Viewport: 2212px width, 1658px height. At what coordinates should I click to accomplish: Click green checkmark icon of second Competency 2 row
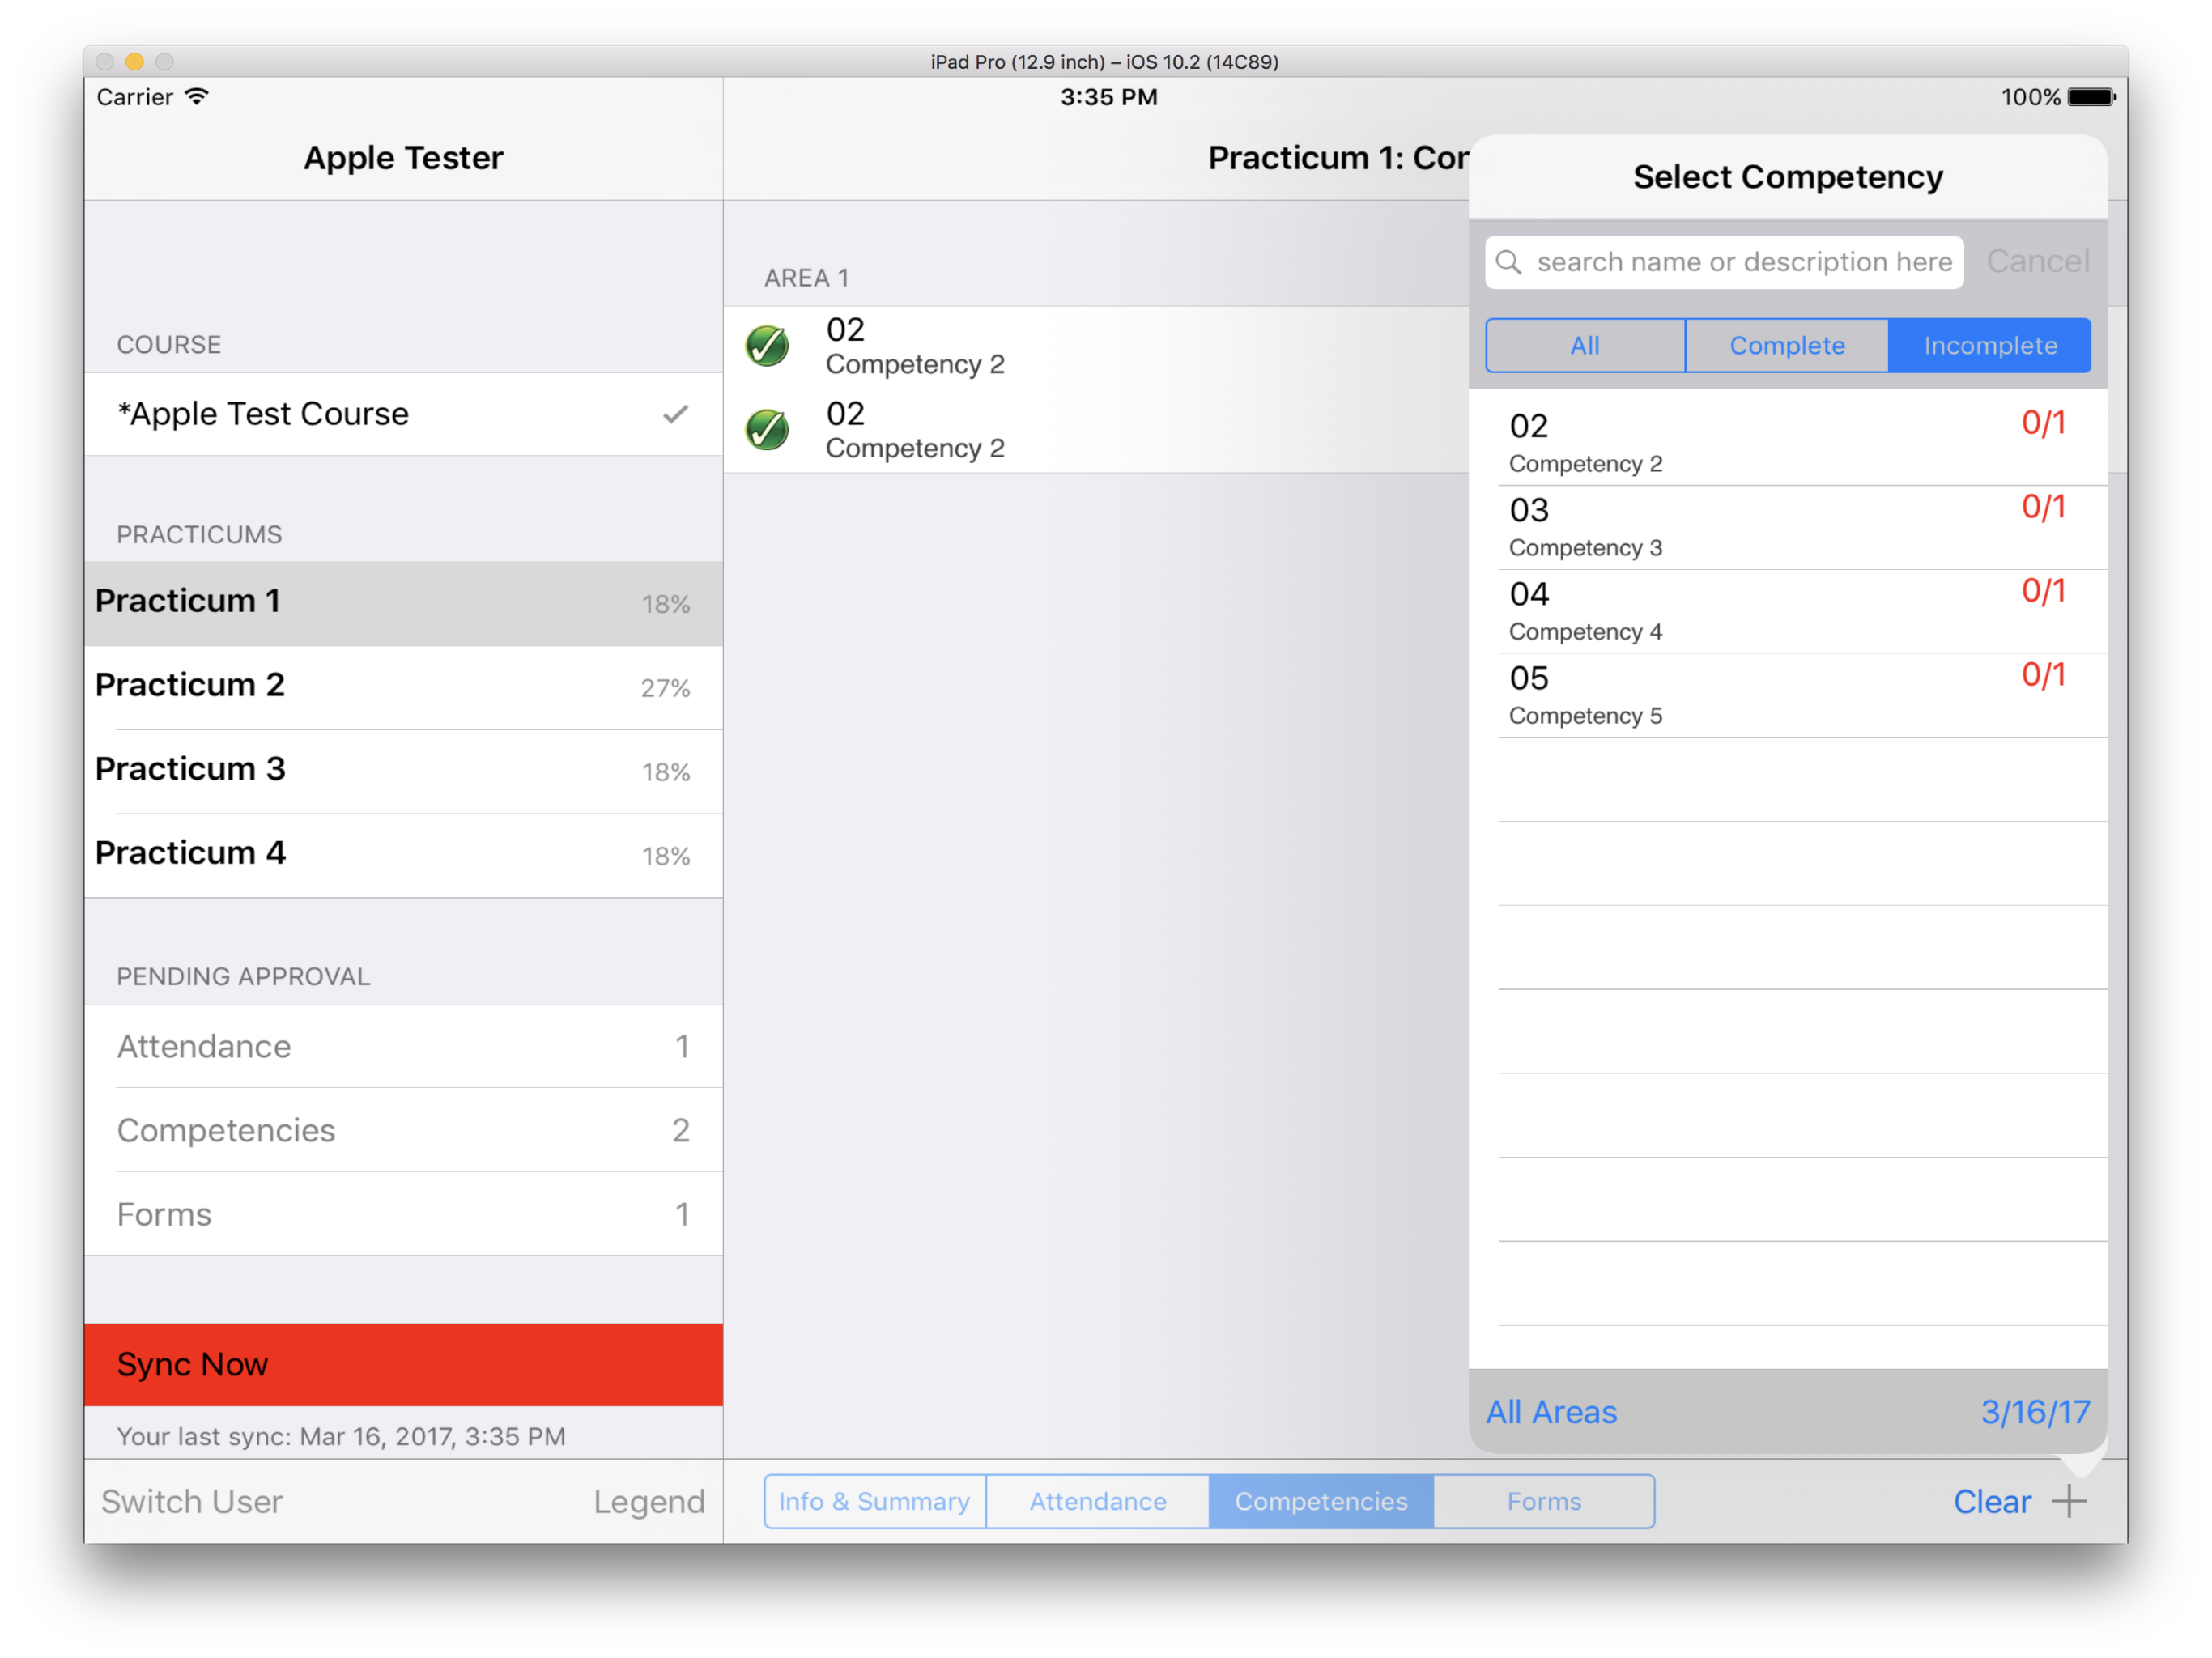pyautogui.click(x=767, y=430)
